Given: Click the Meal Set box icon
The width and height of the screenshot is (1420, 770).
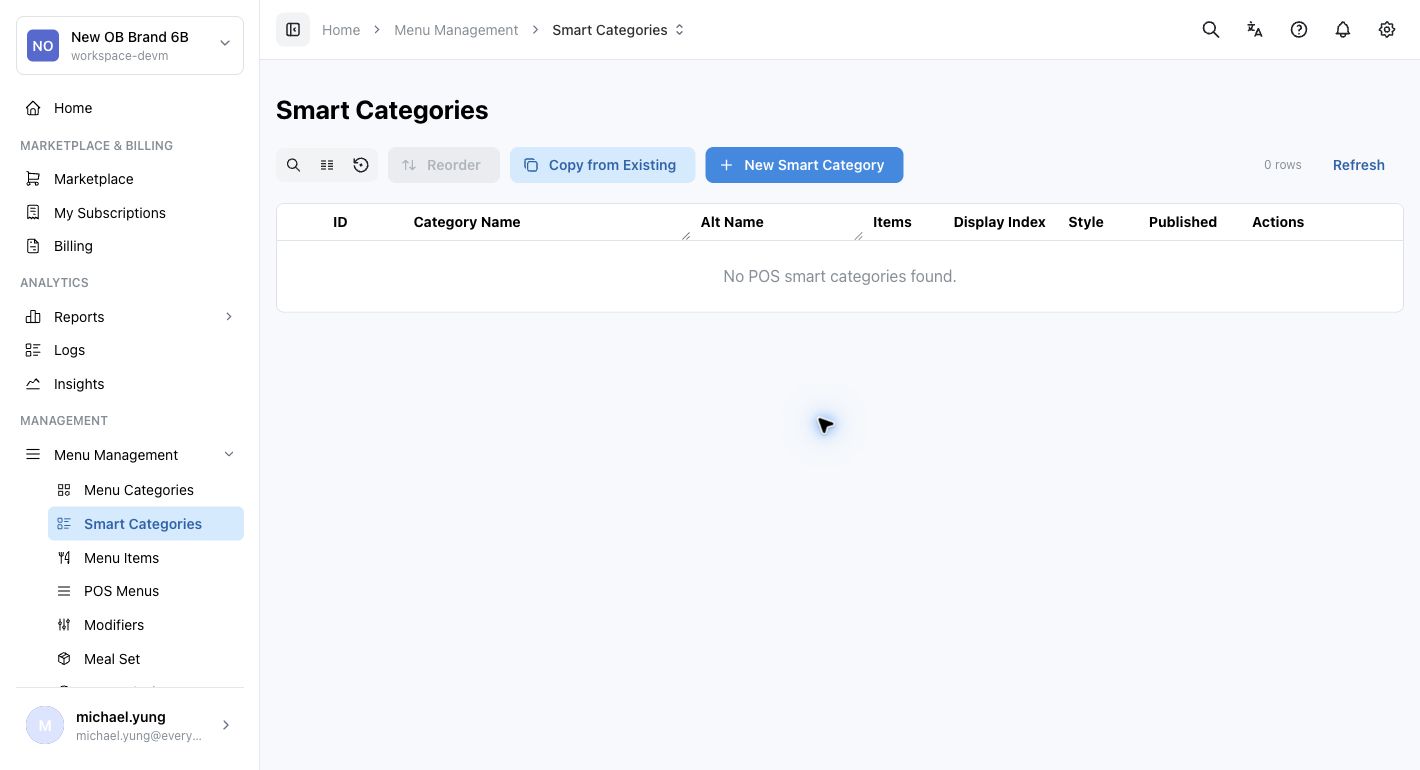Looking at the screenshot, I should 64,659.
